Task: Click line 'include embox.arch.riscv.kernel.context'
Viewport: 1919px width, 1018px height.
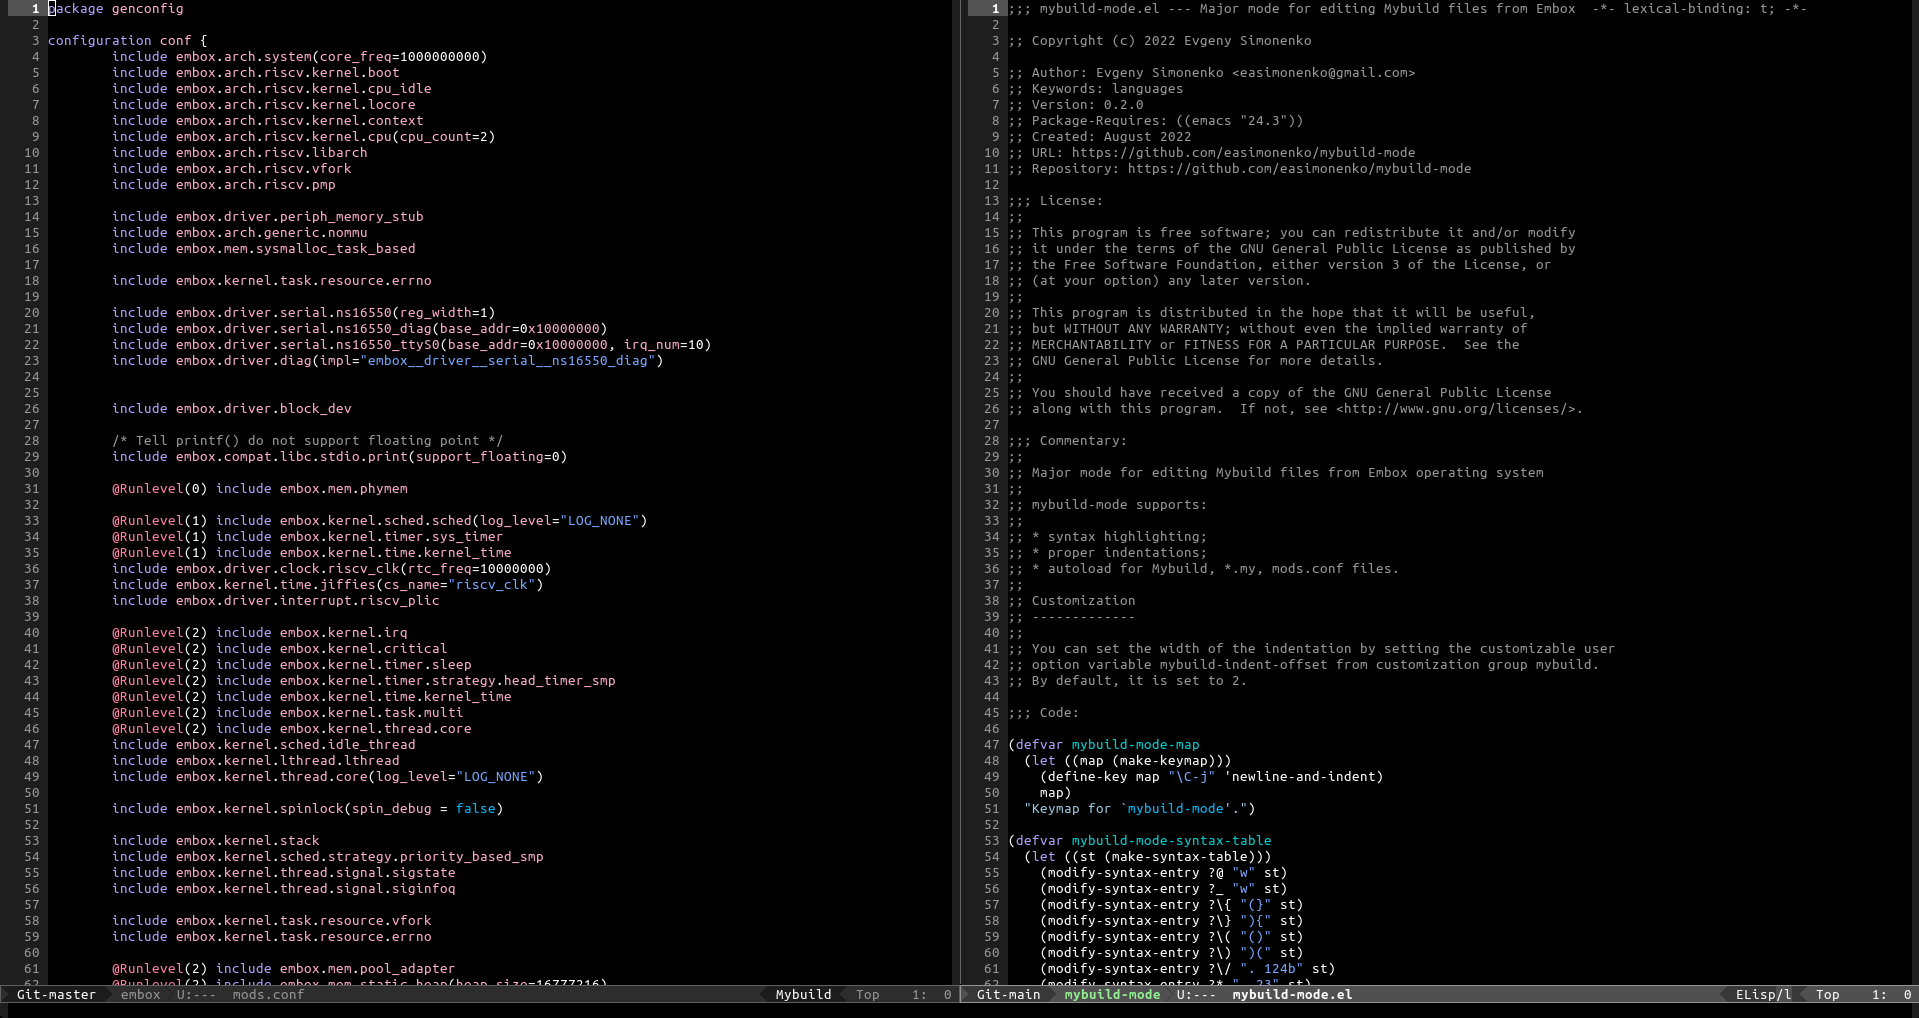Action: click(x=268, y=121)
